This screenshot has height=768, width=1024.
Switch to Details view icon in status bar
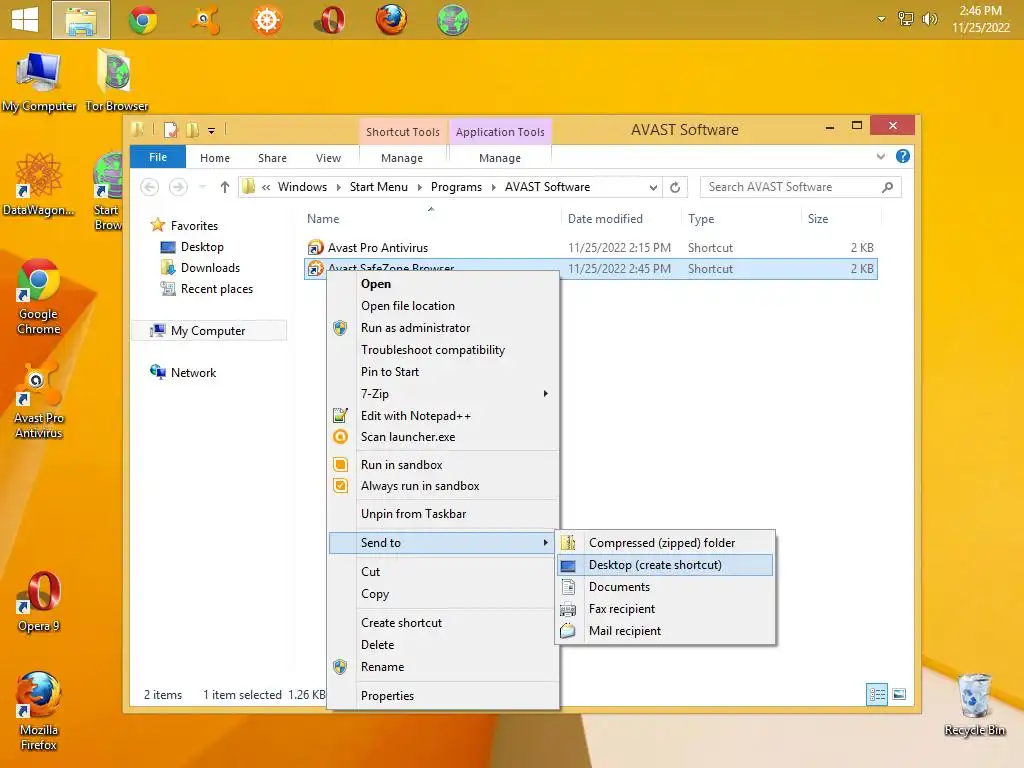click(876, 694)
